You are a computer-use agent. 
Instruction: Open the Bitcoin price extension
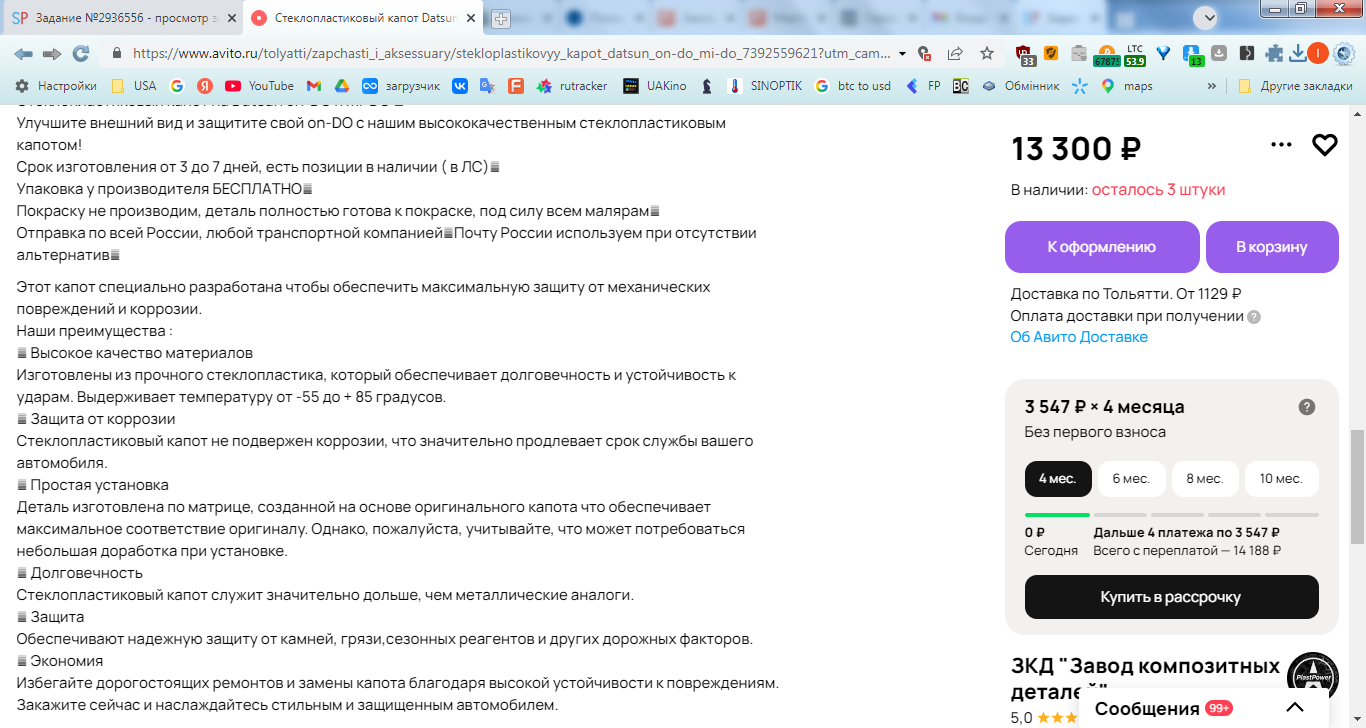[1106, 55]
